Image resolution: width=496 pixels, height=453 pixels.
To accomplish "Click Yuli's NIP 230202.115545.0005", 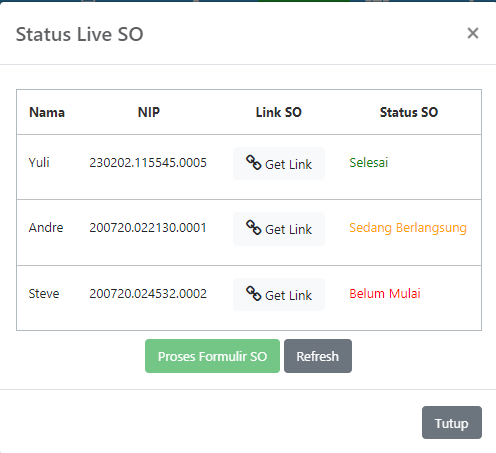I will pyautogui.click(x=148, y=163).
